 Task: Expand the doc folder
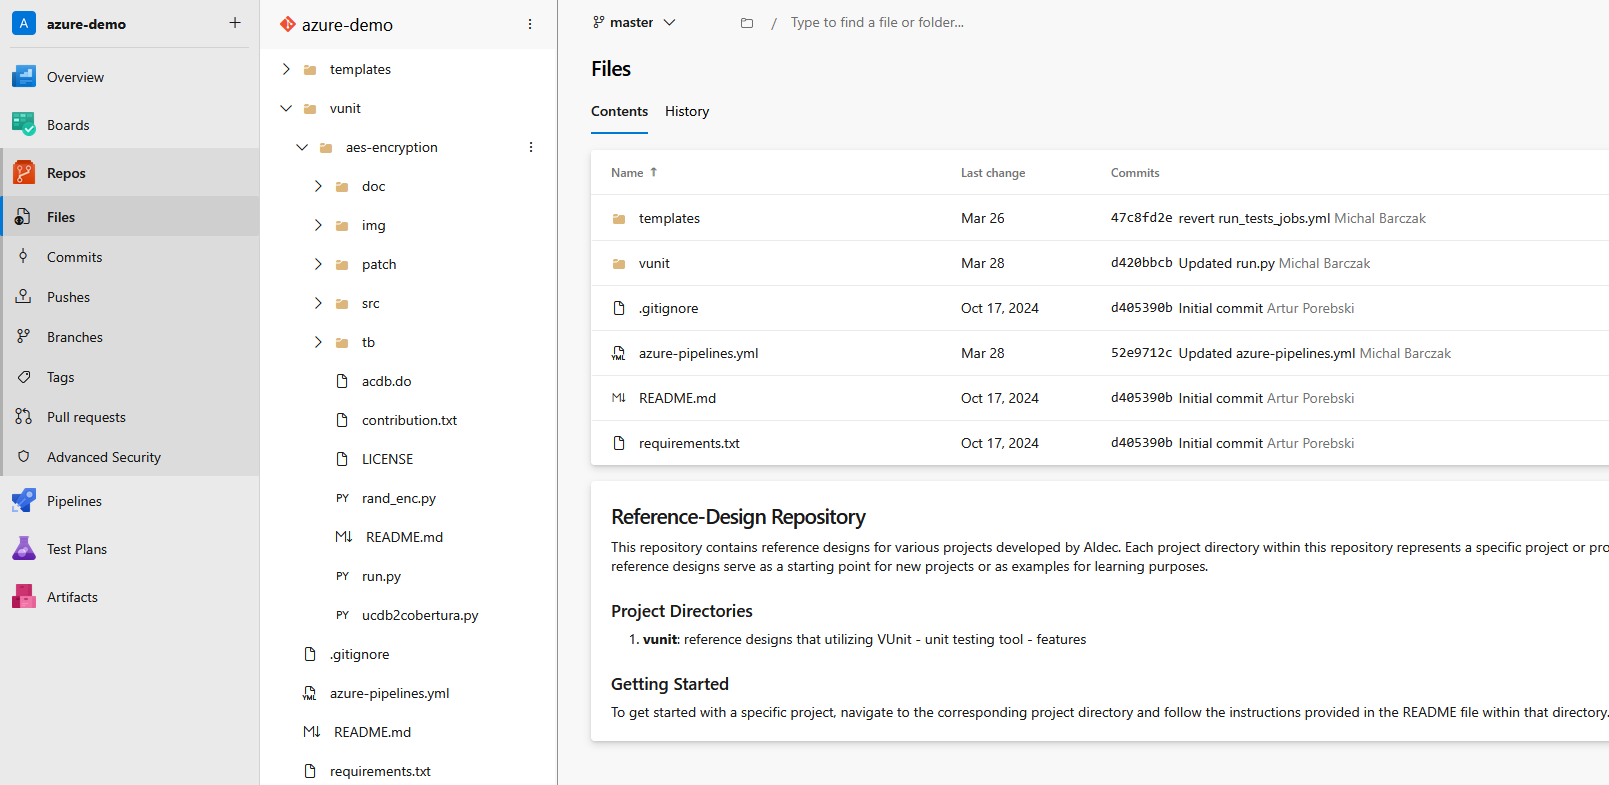click(318, 186)
